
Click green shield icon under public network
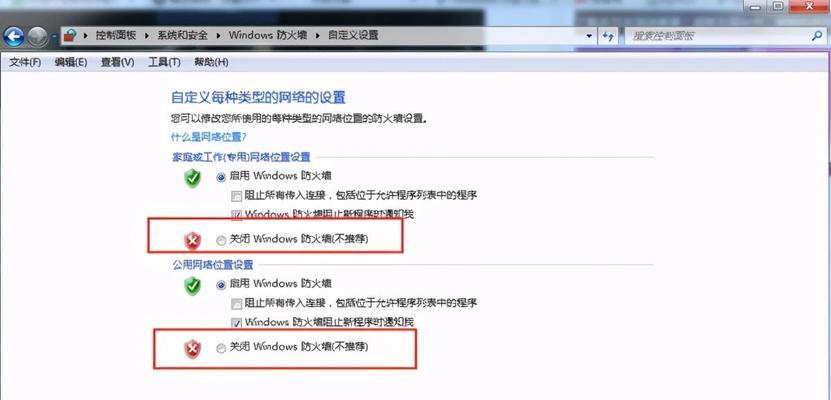pyautogui.click(x=192, y=286)
